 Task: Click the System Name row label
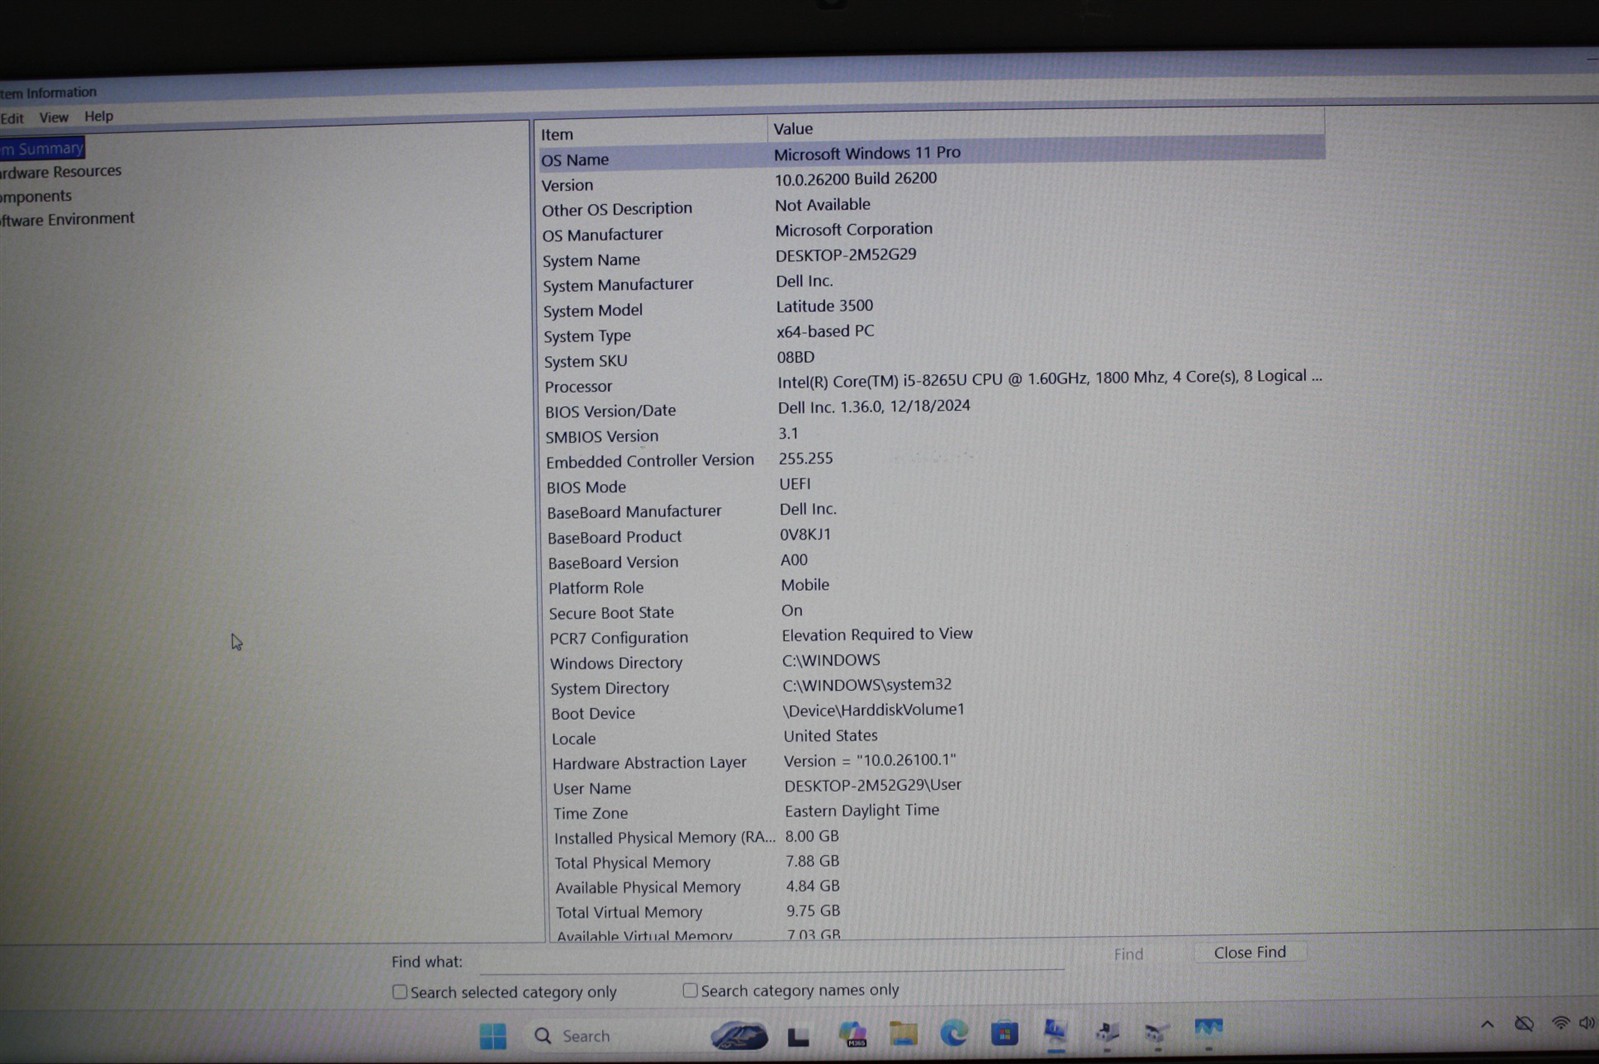point(591,260)
